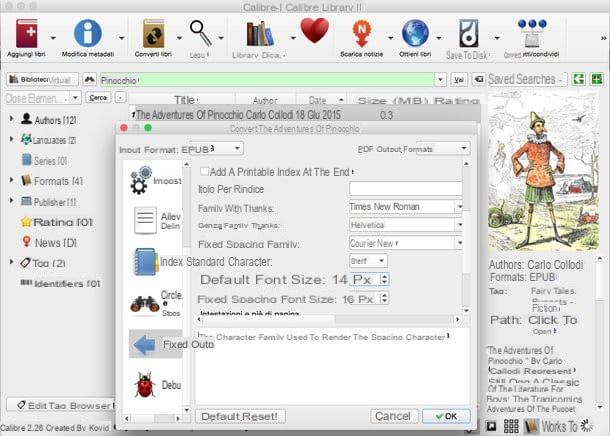The width and height of the screenshot is (610, 436).
Task: Click the magnifying glass read icon
Action: click(201, 33)
